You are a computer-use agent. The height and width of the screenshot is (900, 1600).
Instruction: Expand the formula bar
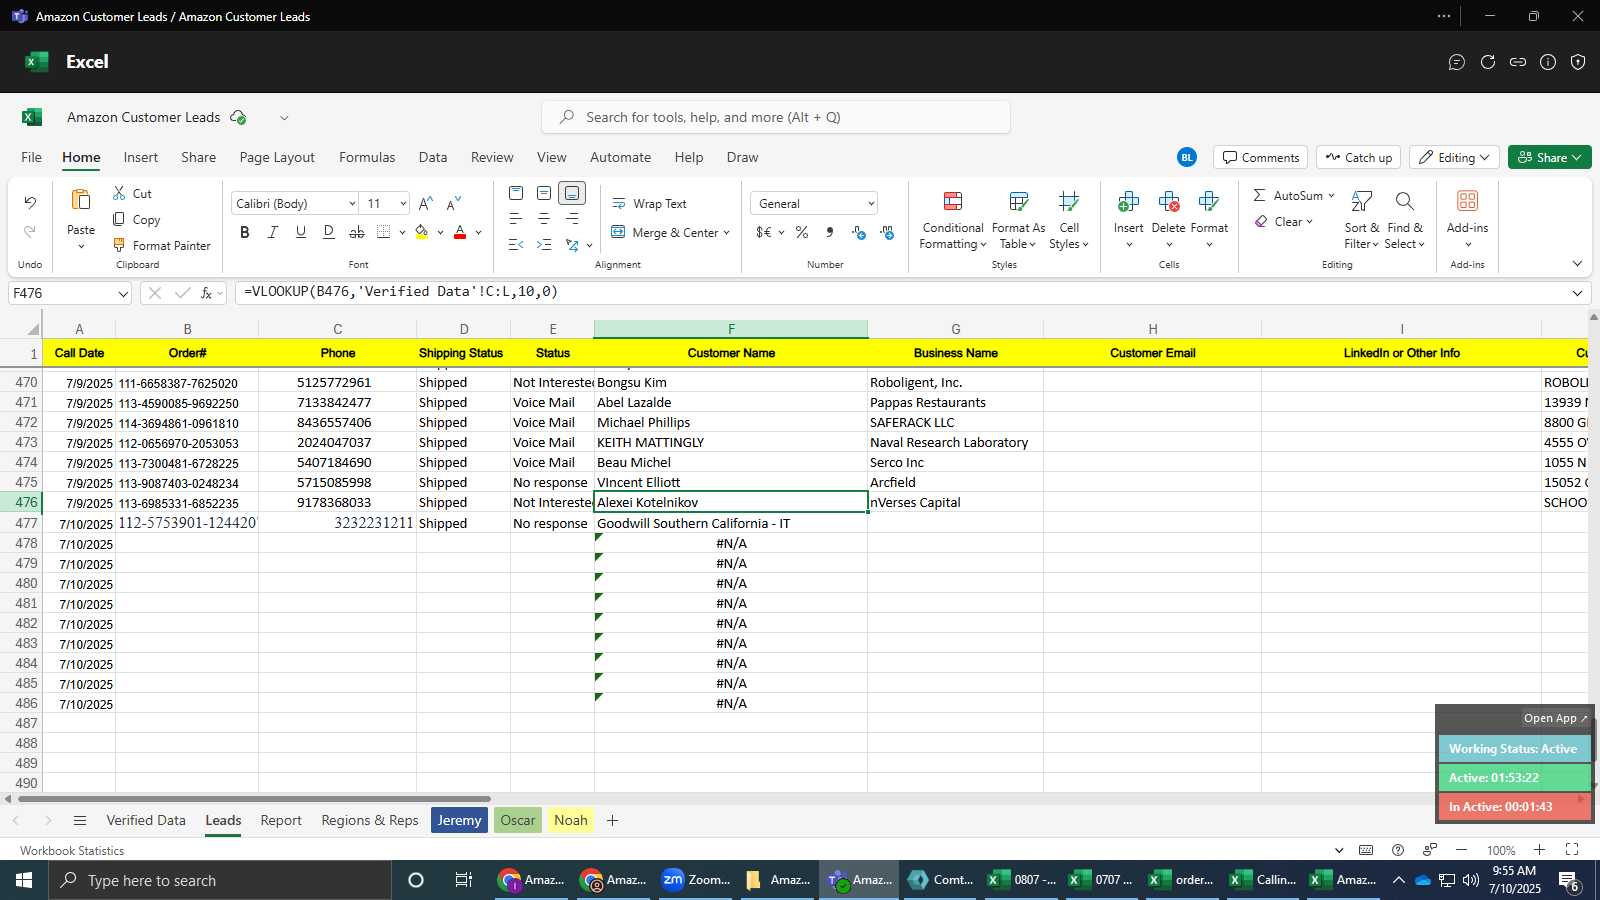(x=1577, y=293)
